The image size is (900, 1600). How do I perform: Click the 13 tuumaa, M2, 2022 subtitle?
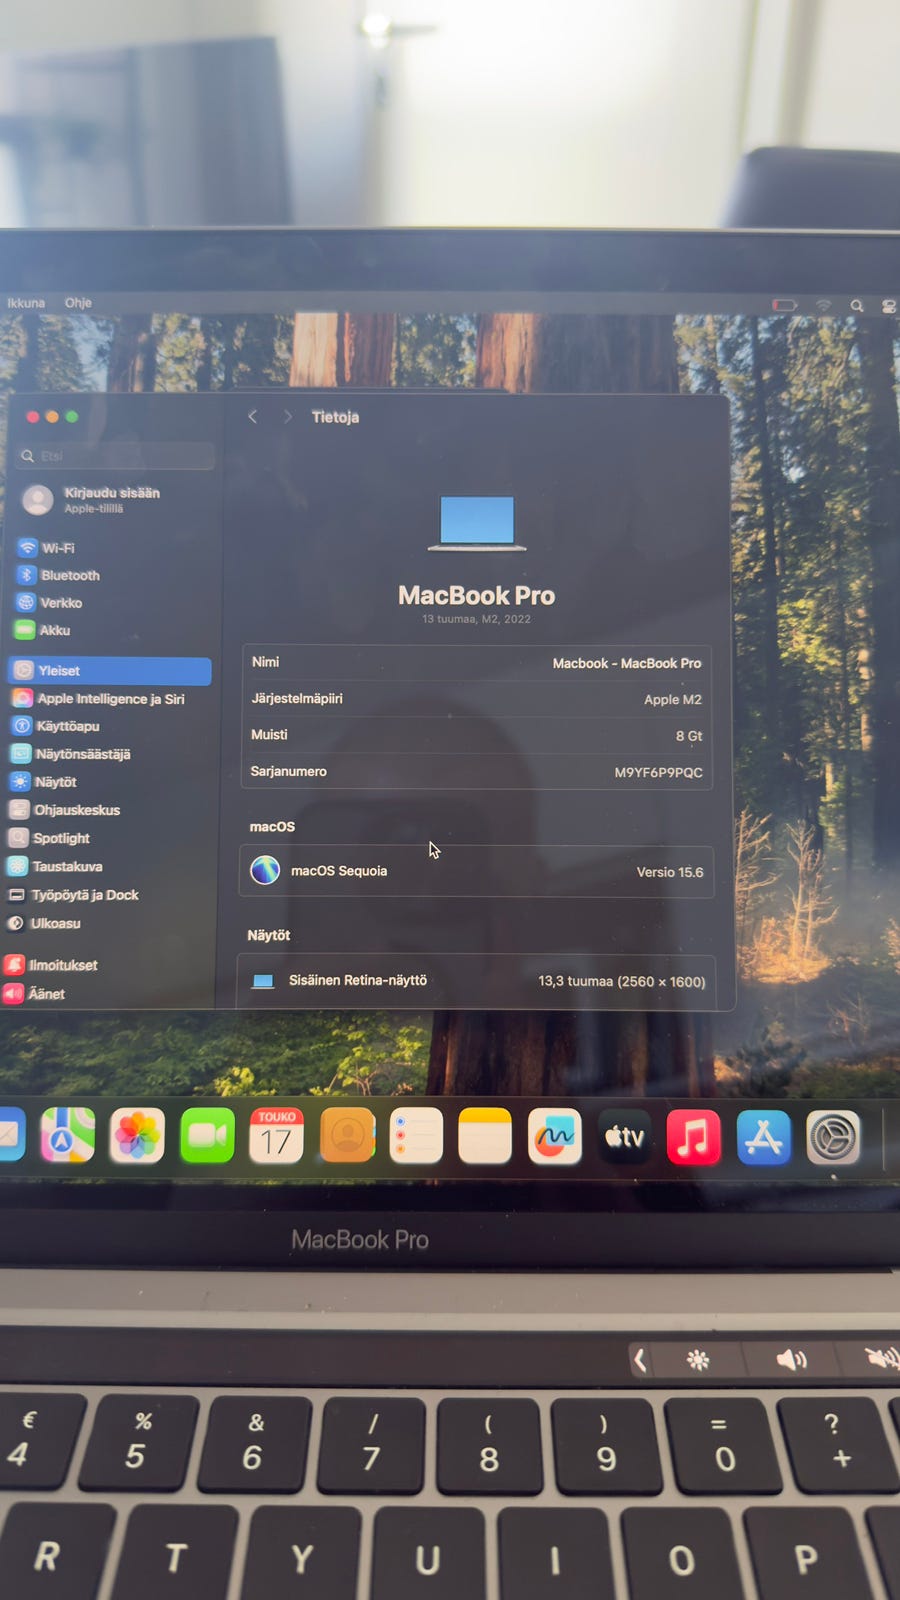[477, 619]
